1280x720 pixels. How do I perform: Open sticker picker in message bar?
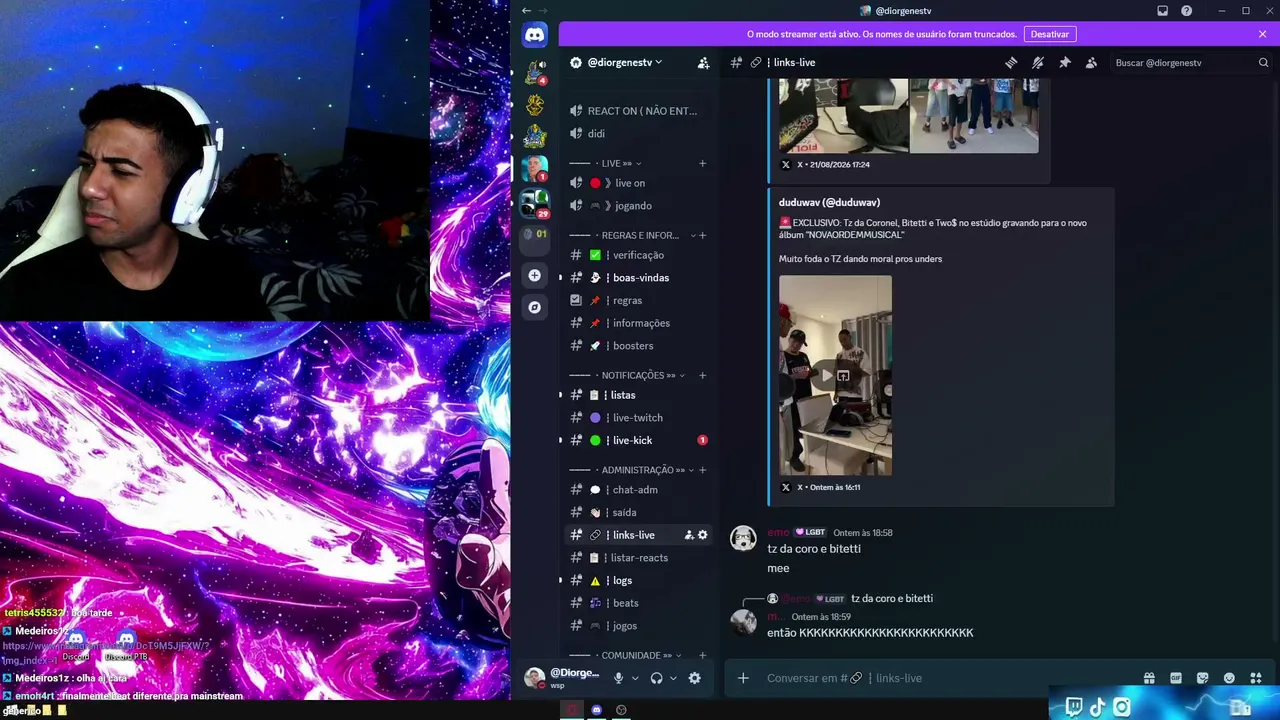[x=1203, y=678]
